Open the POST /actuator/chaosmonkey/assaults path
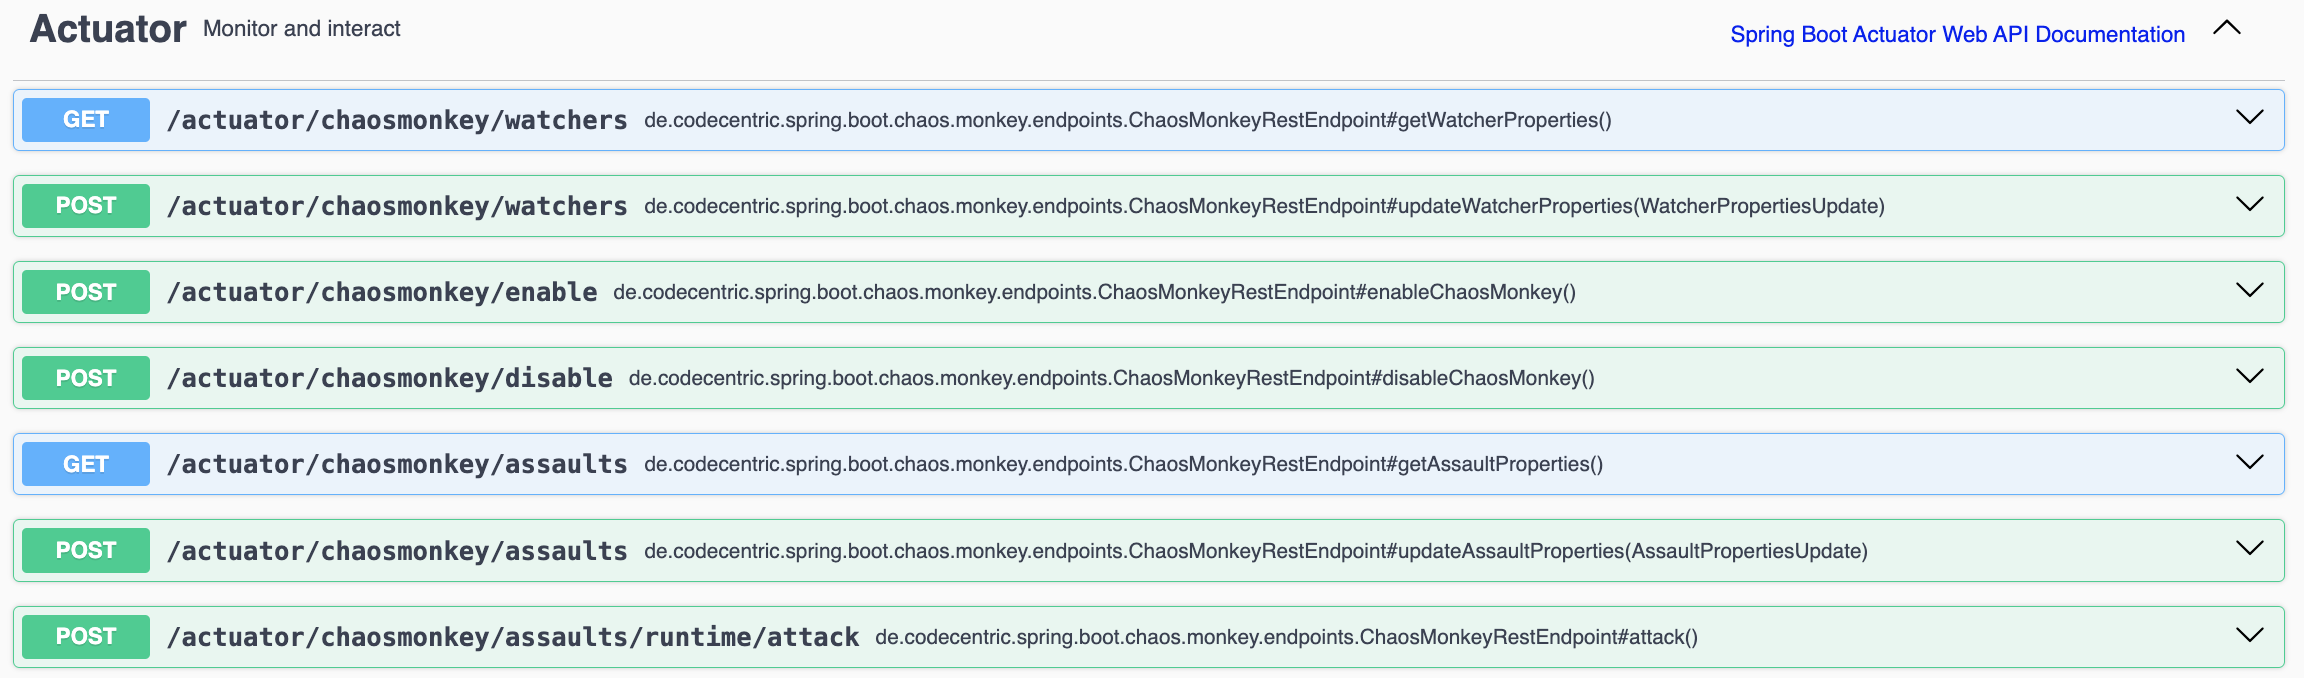This screenshot has width=2304, height=678. point(397,551)
